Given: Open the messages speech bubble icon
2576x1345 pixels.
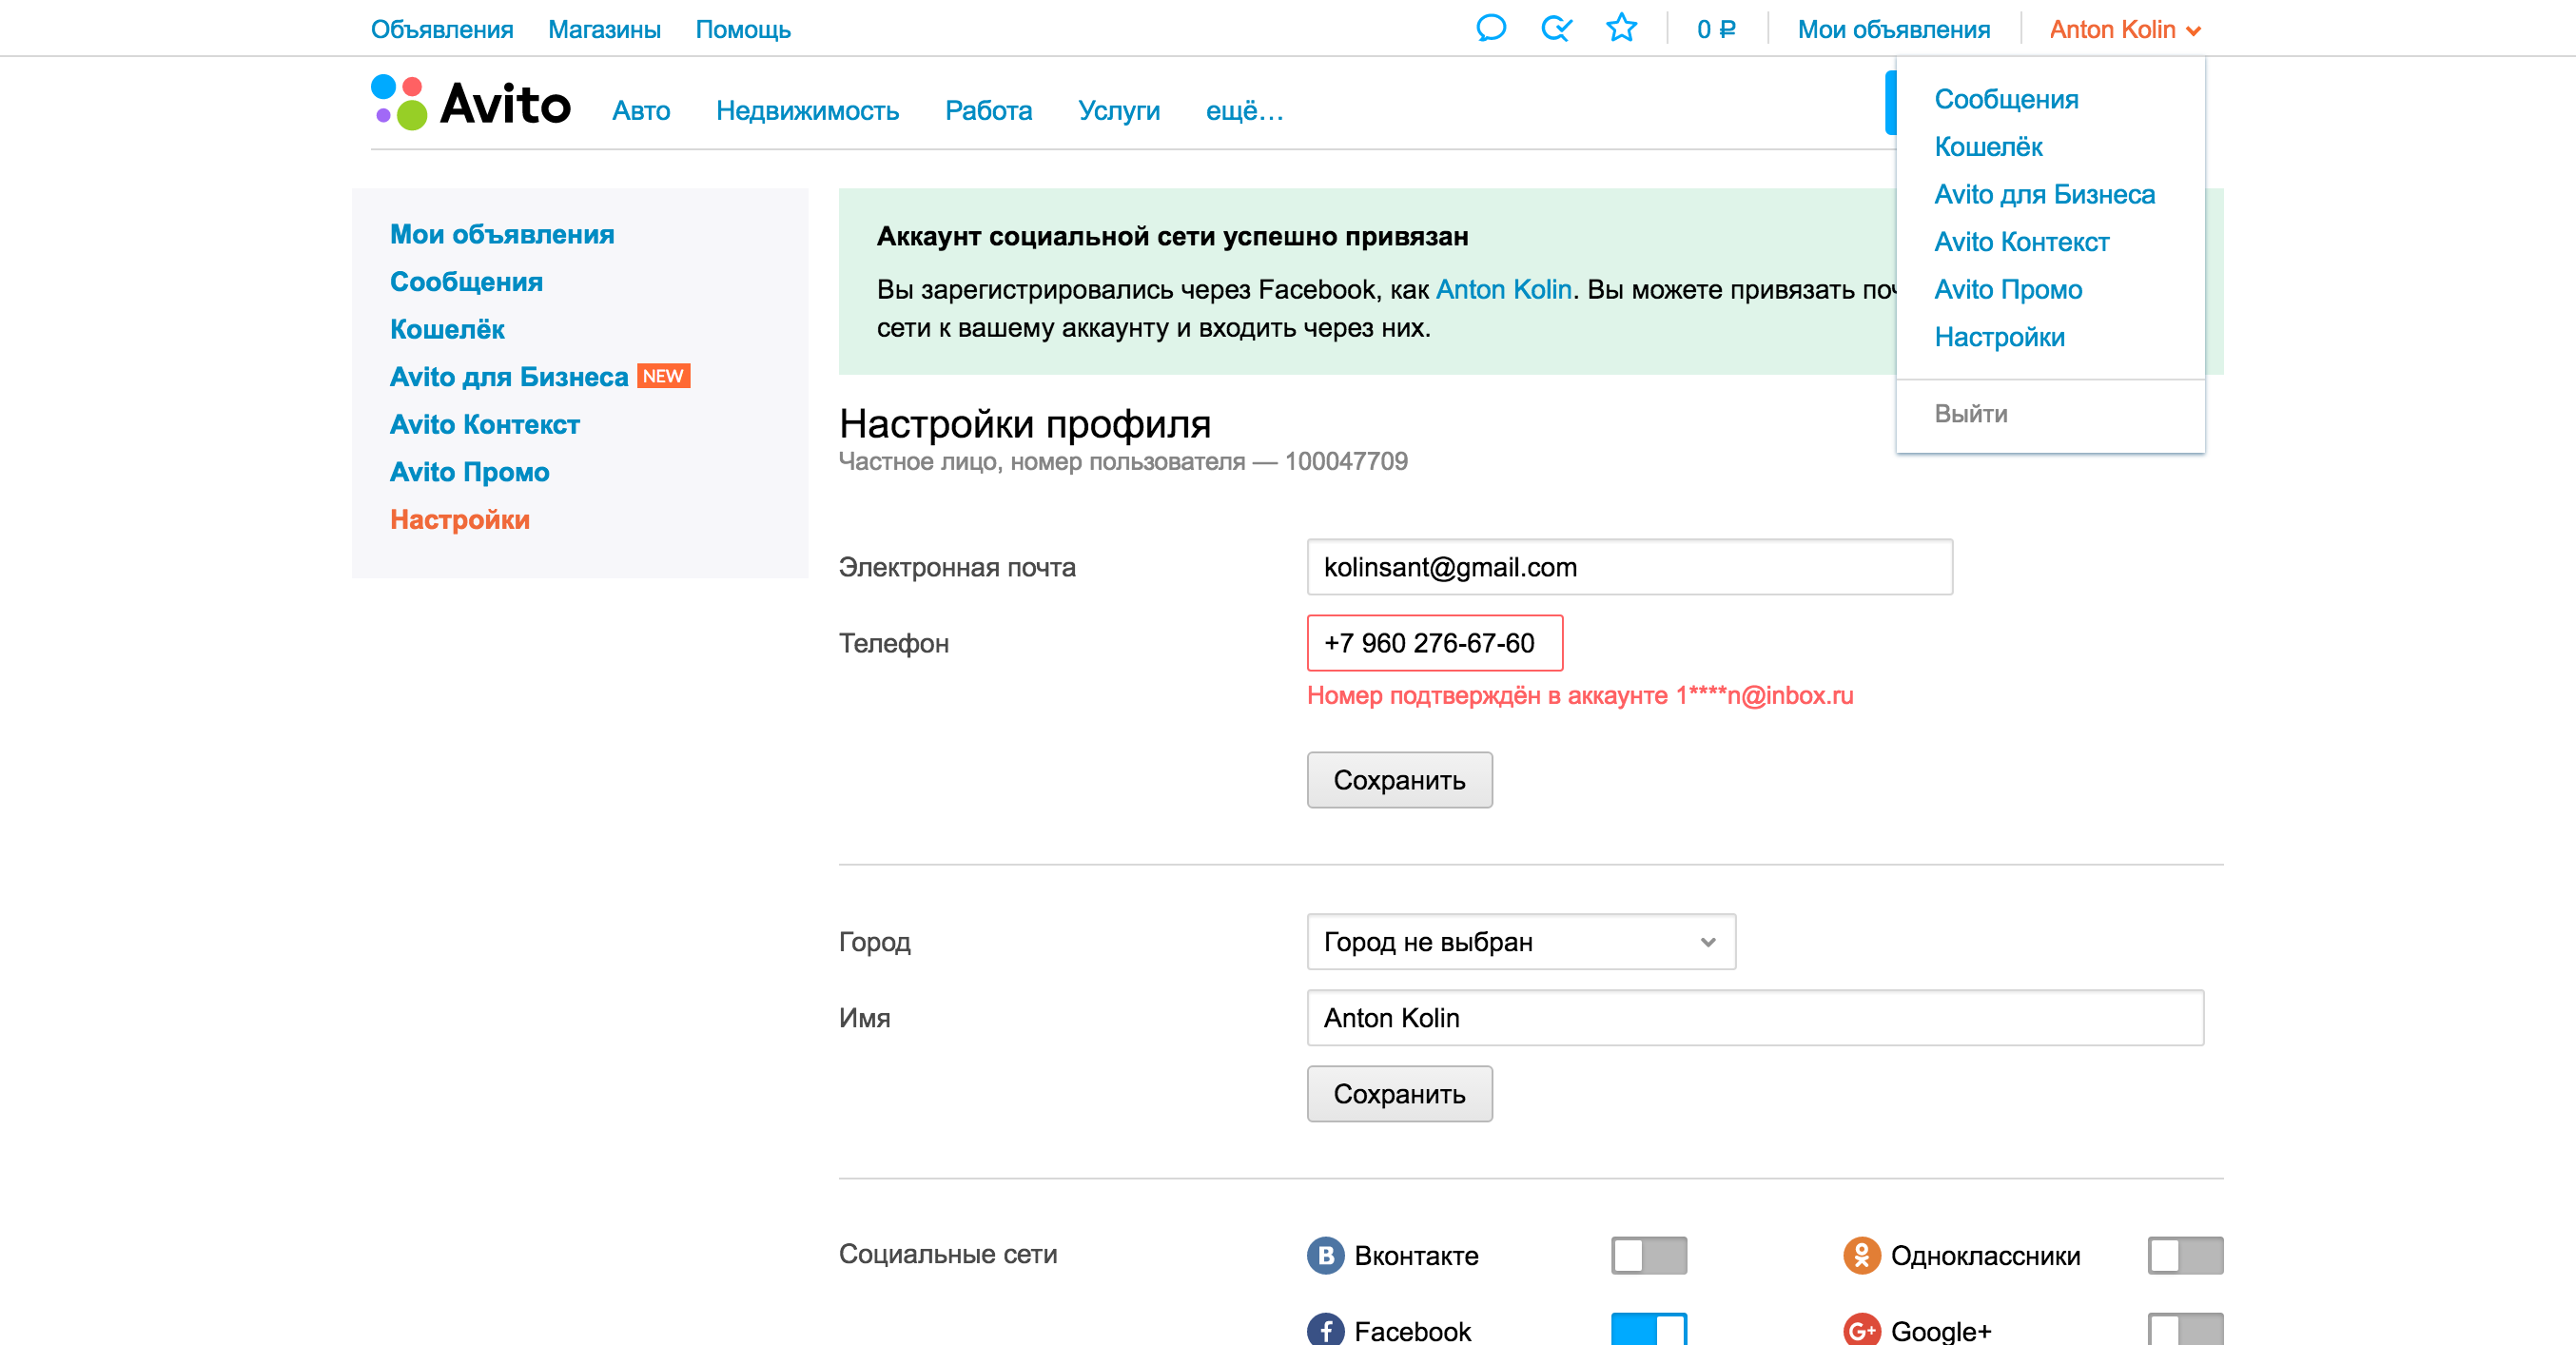Looking at the screenshot, I should (x=1490, y=29).
